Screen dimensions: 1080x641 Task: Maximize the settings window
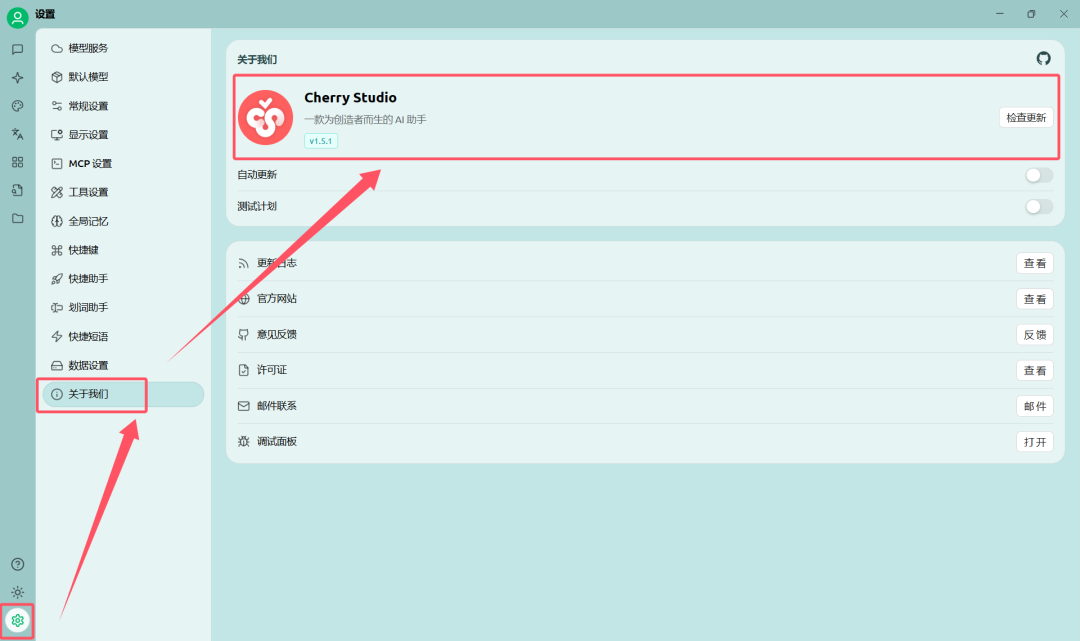coord(1031,14)
